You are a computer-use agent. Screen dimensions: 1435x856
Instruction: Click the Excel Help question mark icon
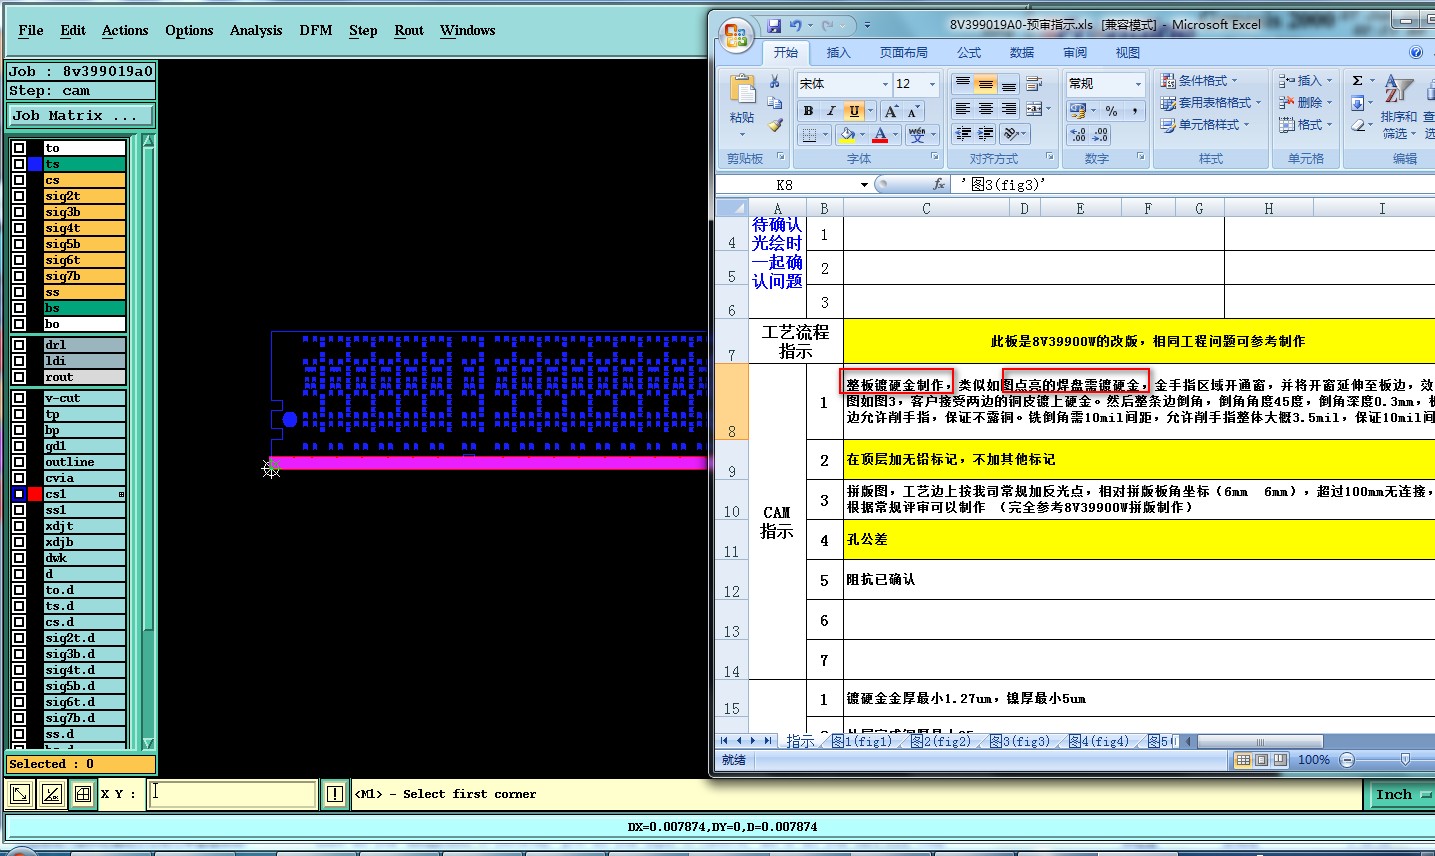[1416, 52]
